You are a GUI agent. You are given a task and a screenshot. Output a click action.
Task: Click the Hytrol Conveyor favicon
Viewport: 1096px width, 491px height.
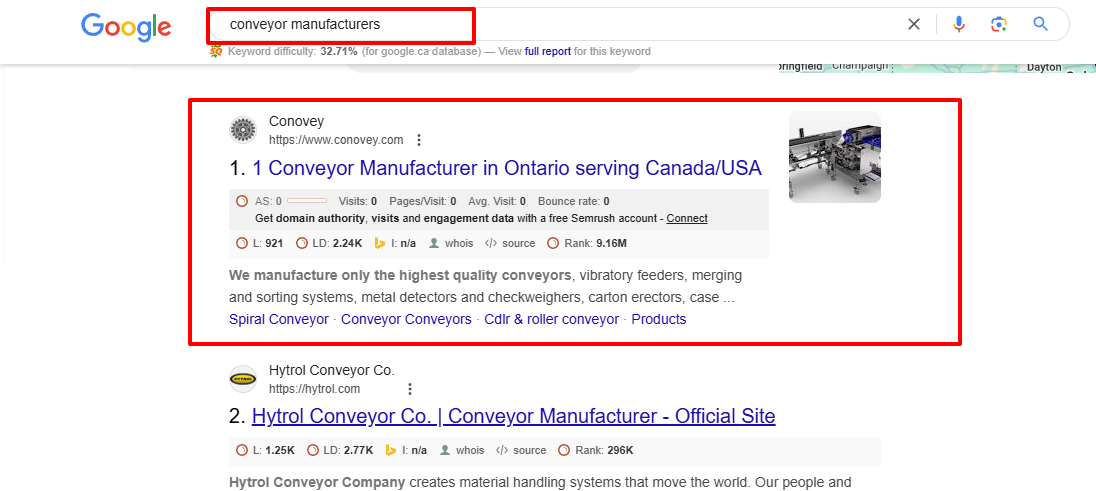click(x=243, y=378)
